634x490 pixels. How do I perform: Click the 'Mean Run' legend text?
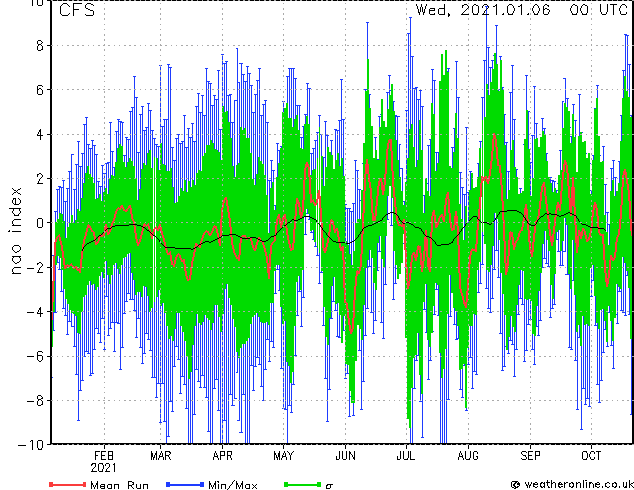tap(119, 485)
